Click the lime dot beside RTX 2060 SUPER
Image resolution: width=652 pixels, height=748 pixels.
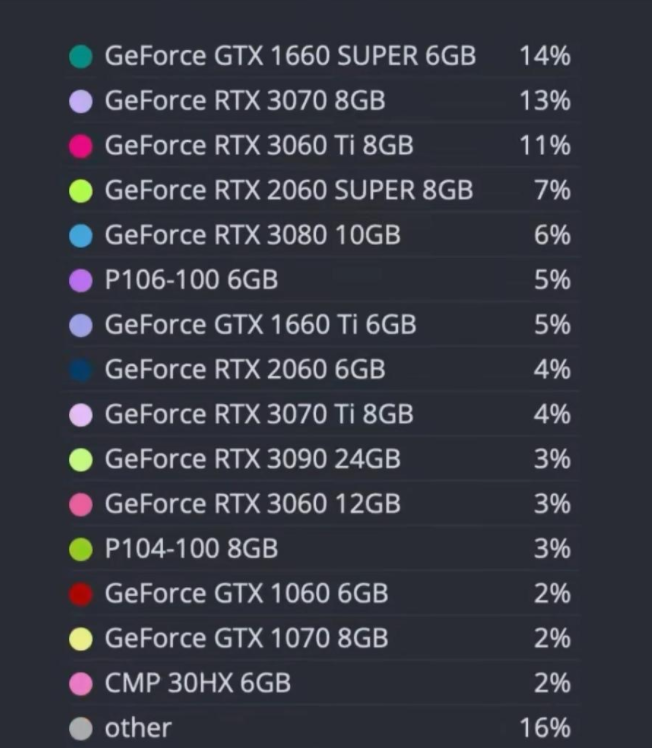pyautogui.click(x=81, y=191)
